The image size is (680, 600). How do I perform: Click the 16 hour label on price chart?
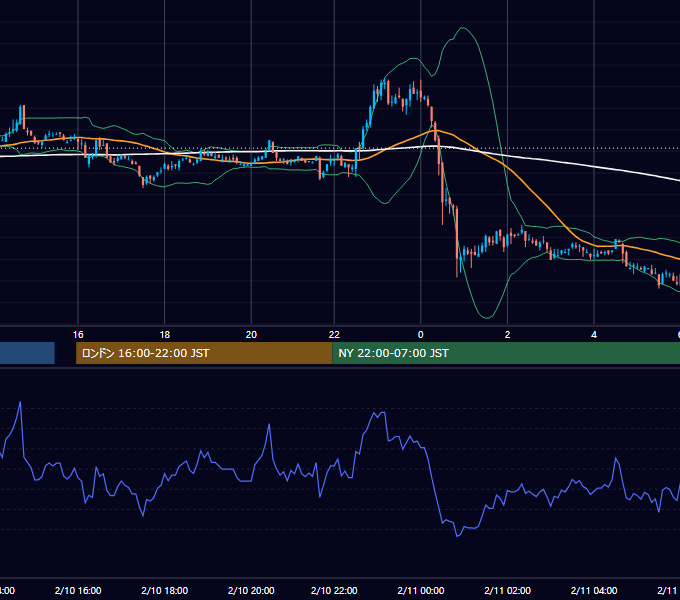78,334
